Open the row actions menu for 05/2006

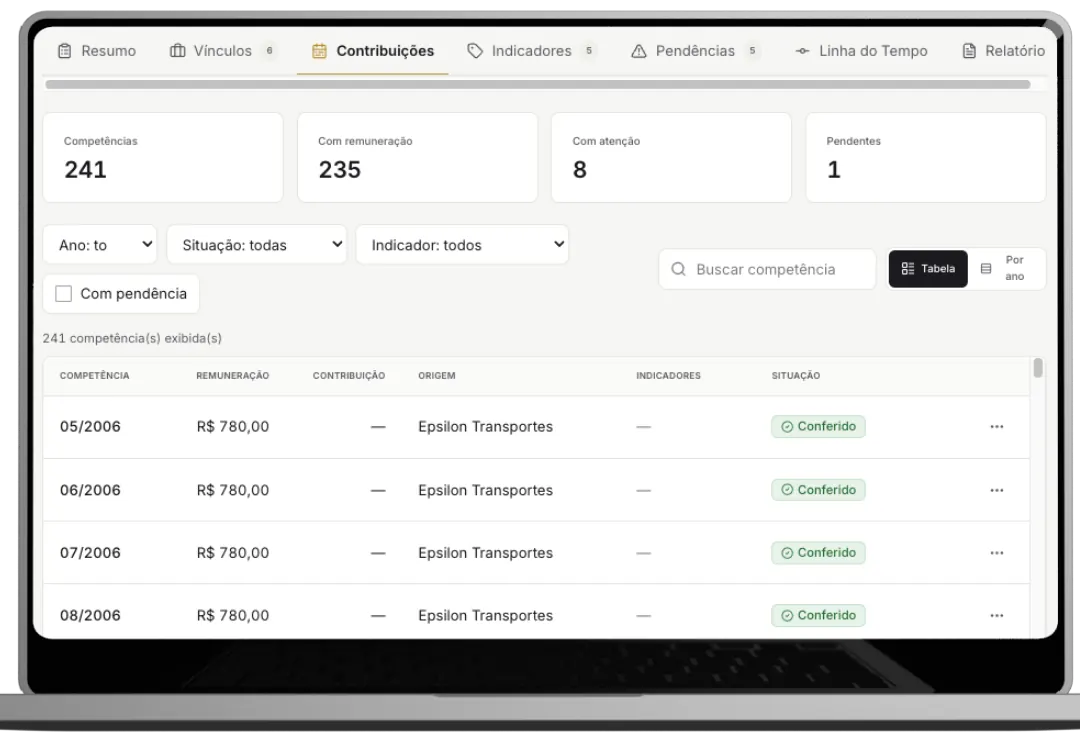(997, 427)
